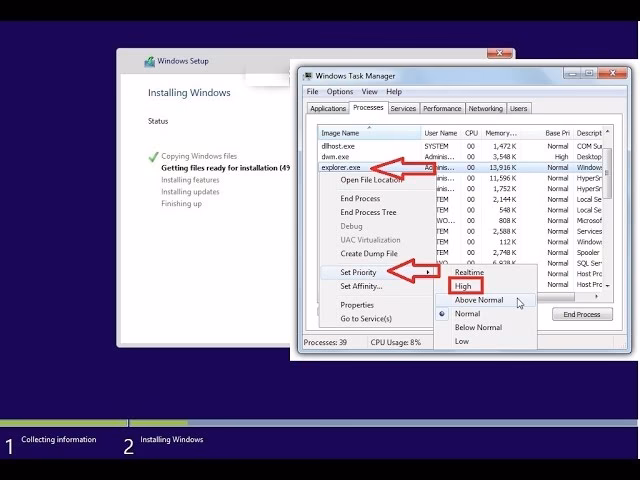Click Set Affinity in the context menu
Viewport: 640px width, 480px height.
pyautogui.click(x=361, y=286)
